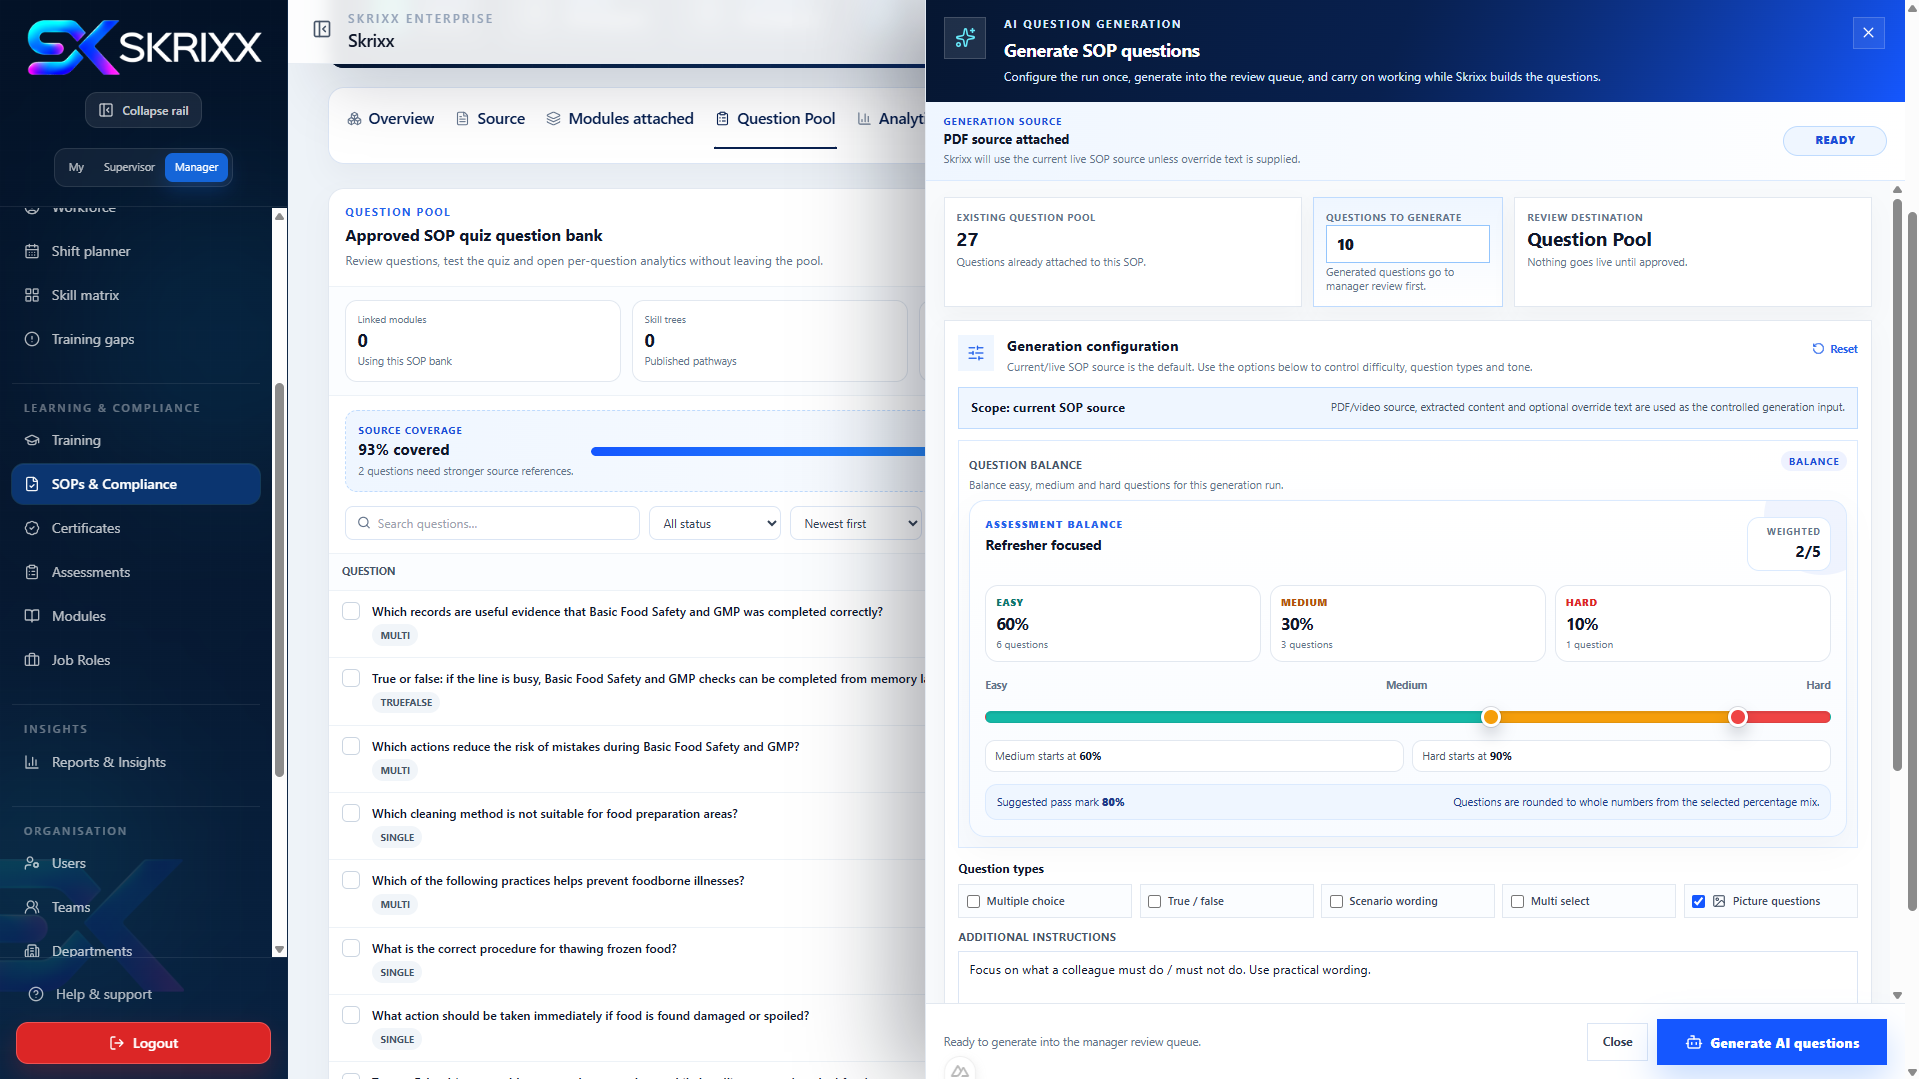
Task: Click the Question Pool clipboard icon
Action: [x=722, y=119]
